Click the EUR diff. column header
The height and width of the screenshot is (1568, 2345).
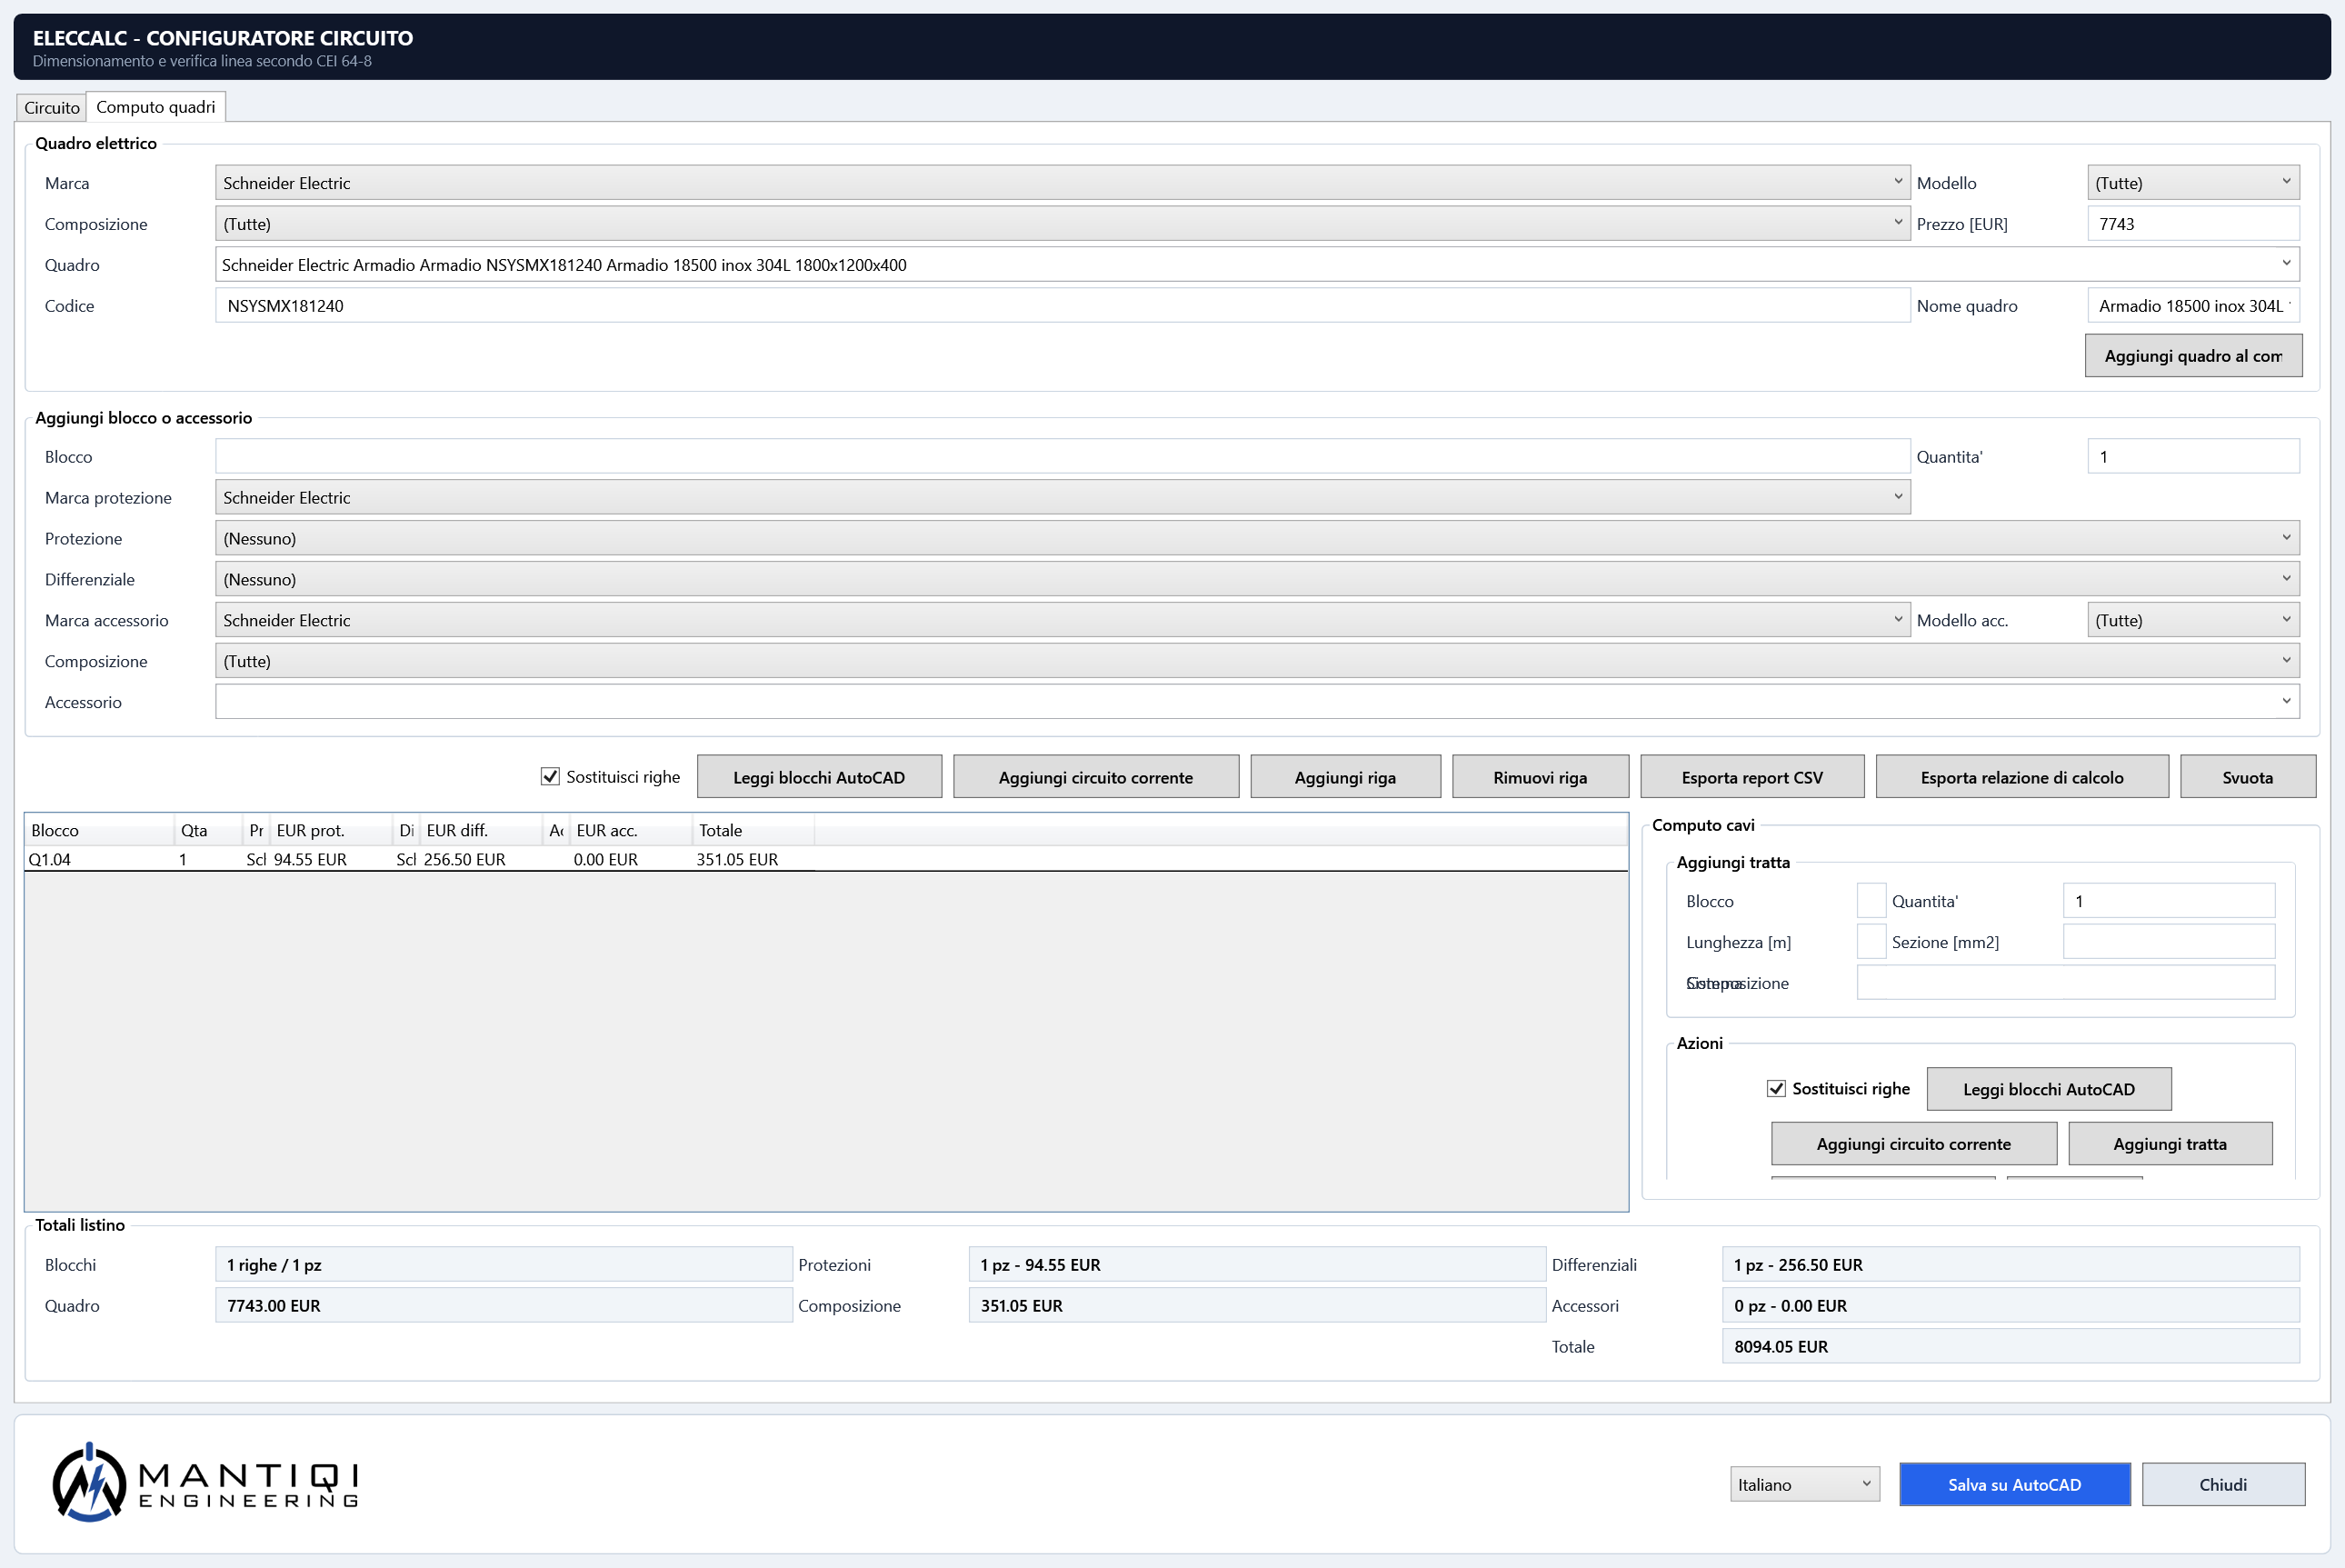tap(482, 831)
